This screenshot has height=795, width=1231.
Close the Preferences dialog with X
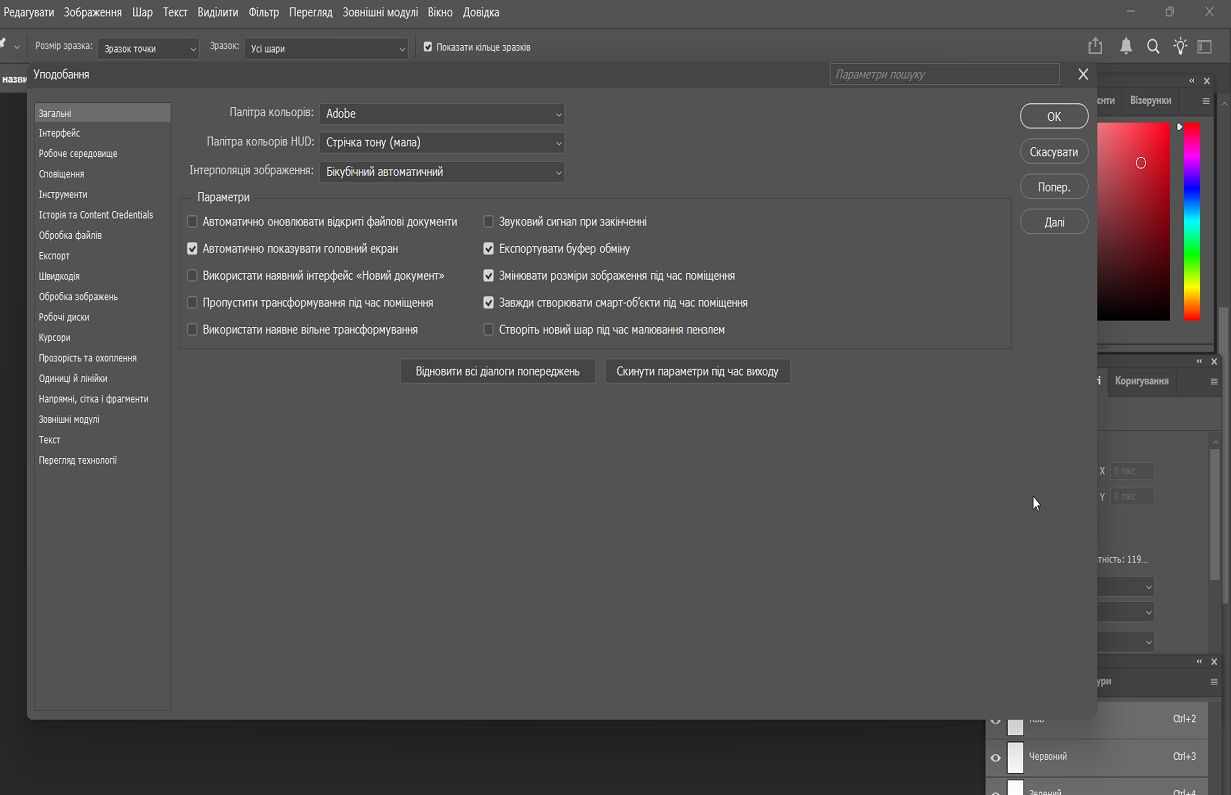1083,74
